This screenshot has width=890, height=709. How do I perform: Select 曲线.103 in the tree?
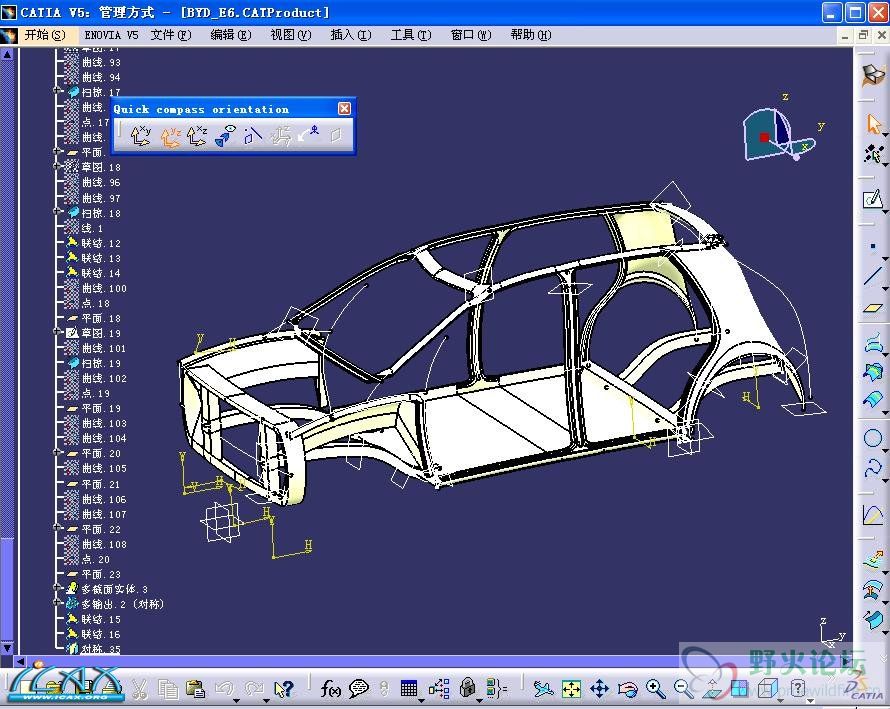click(104, 423)
